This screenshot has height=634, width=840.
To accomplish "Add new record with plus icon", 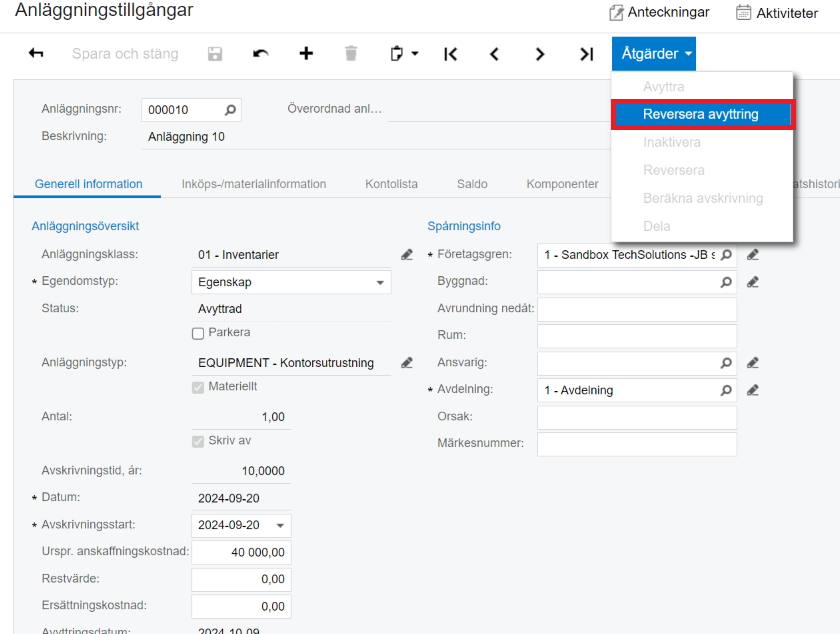I will coord(306,53).
